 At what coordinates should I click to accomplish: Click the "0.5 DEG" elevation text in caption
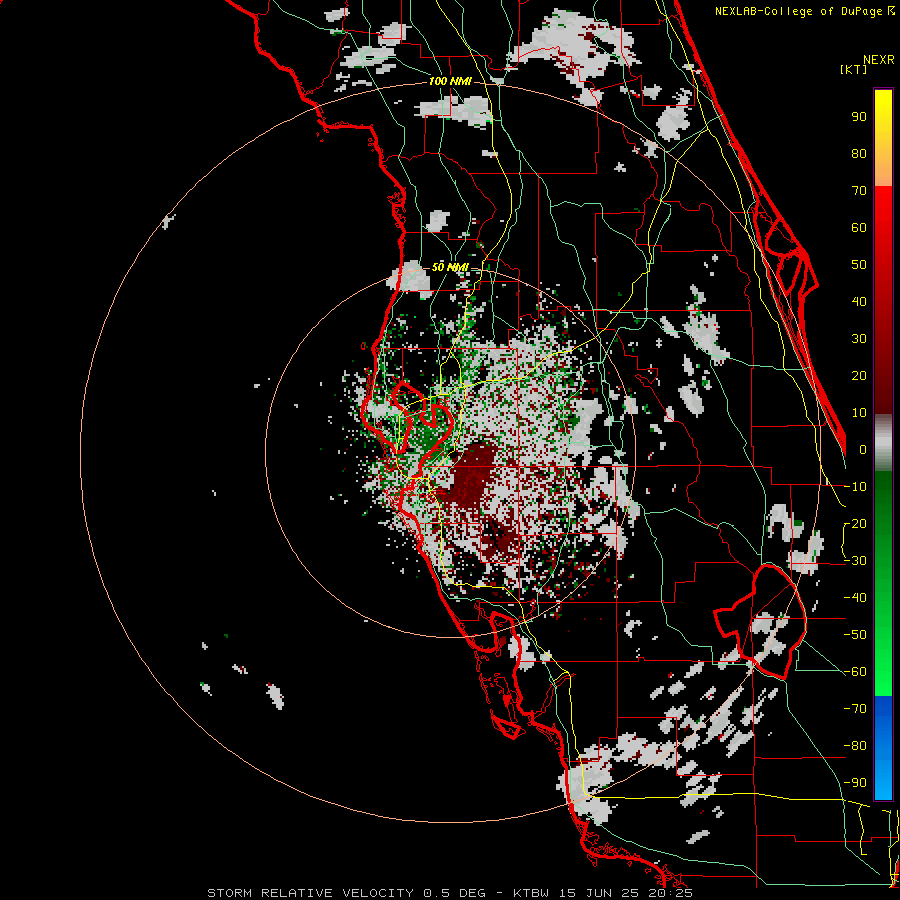(x=454, y=893)
